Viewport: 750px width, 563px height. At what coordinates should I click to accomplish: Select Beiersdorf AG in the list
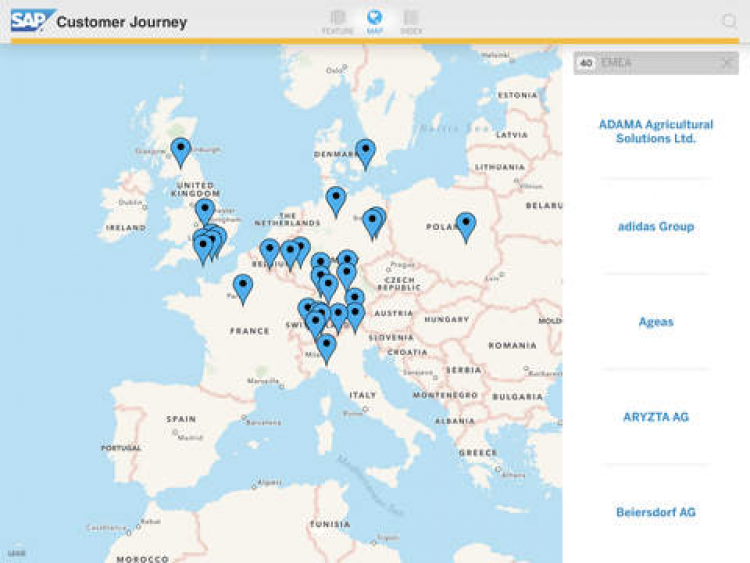(656, 512)
